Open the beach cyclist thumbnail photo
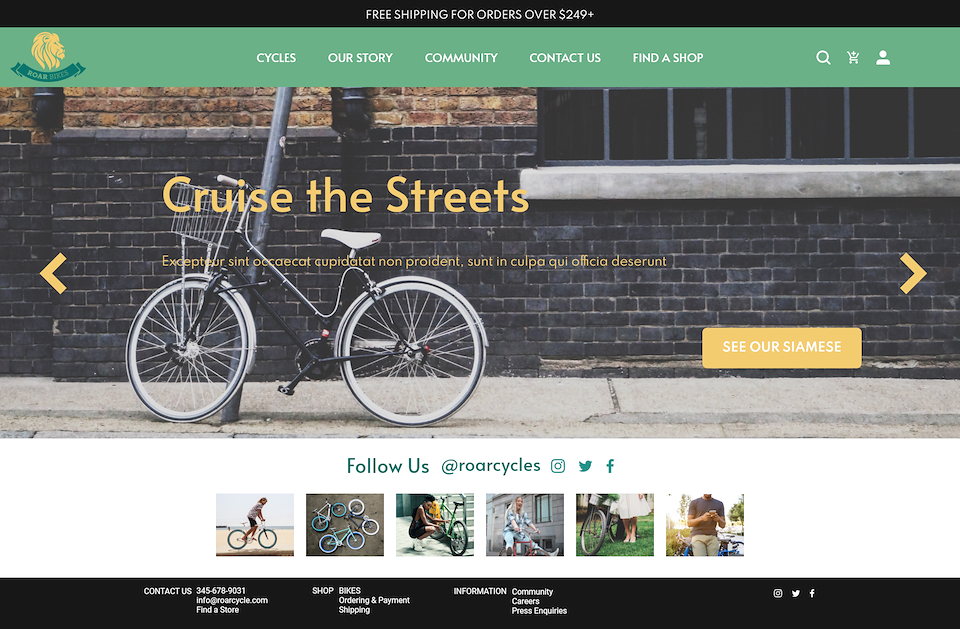 click(x=255, y=525)
